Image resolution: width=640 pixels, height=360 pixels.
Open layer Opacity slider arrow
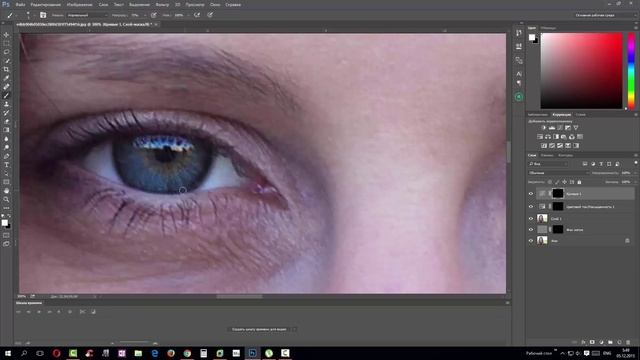tap(636, 173)
